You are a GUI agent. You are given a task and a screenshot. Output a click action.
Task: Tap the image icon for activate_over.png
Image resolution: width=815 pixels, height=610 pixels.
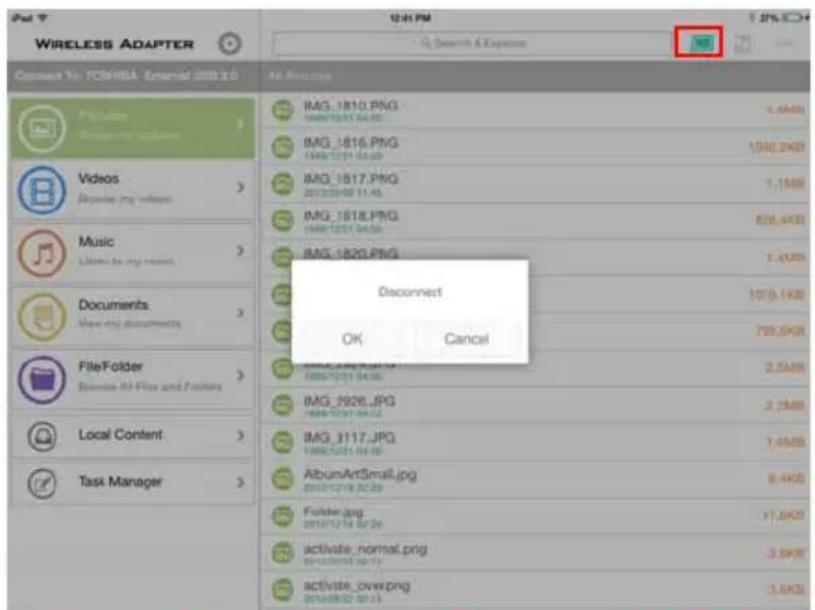click(x=283, y=590)
